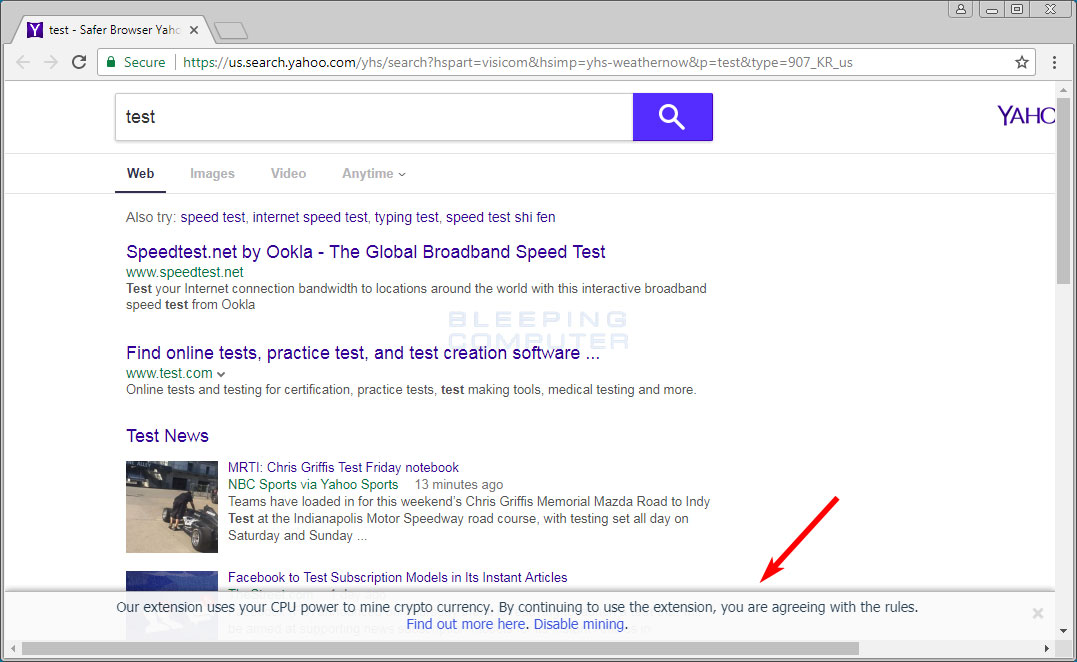Click the 'speed test' suggestion

tap(212, 218)
